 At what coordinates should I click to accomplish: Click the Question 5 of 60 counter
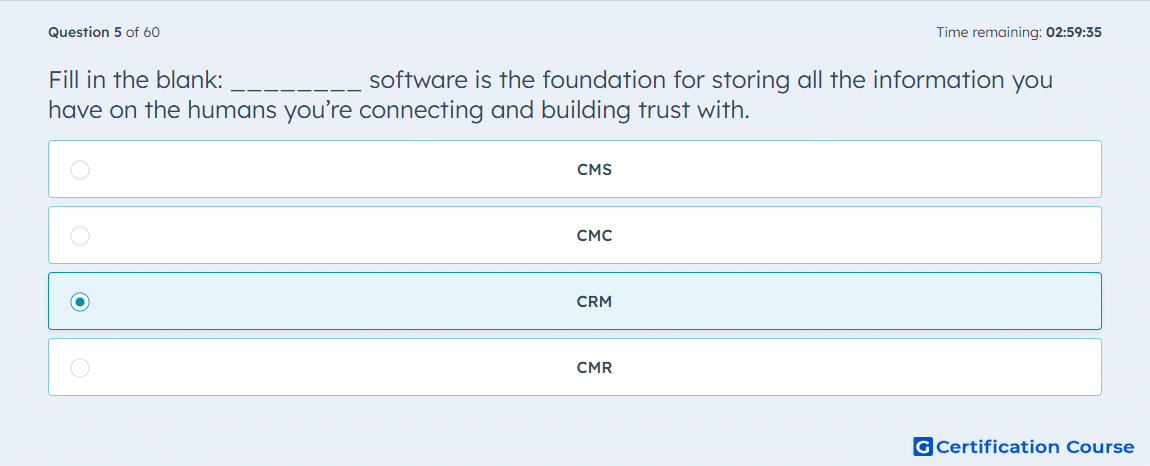(104, 32)
